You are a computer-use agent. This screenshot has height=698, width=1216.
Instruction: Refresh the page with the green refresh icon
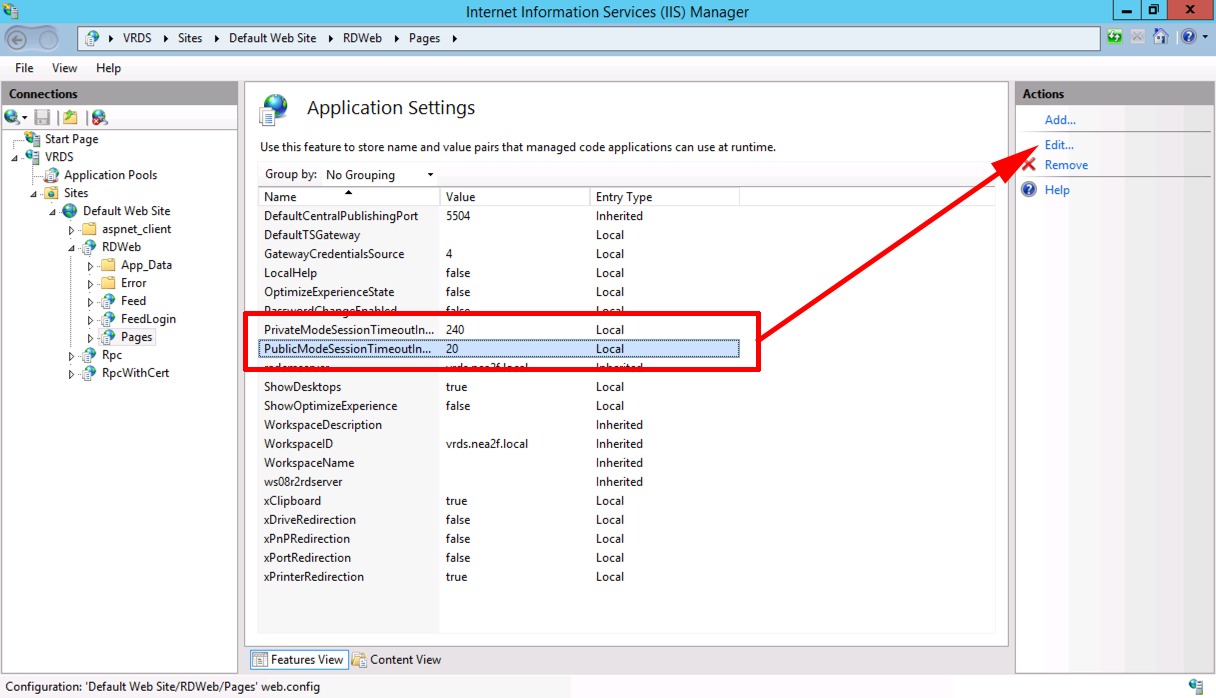(1114, 36)
